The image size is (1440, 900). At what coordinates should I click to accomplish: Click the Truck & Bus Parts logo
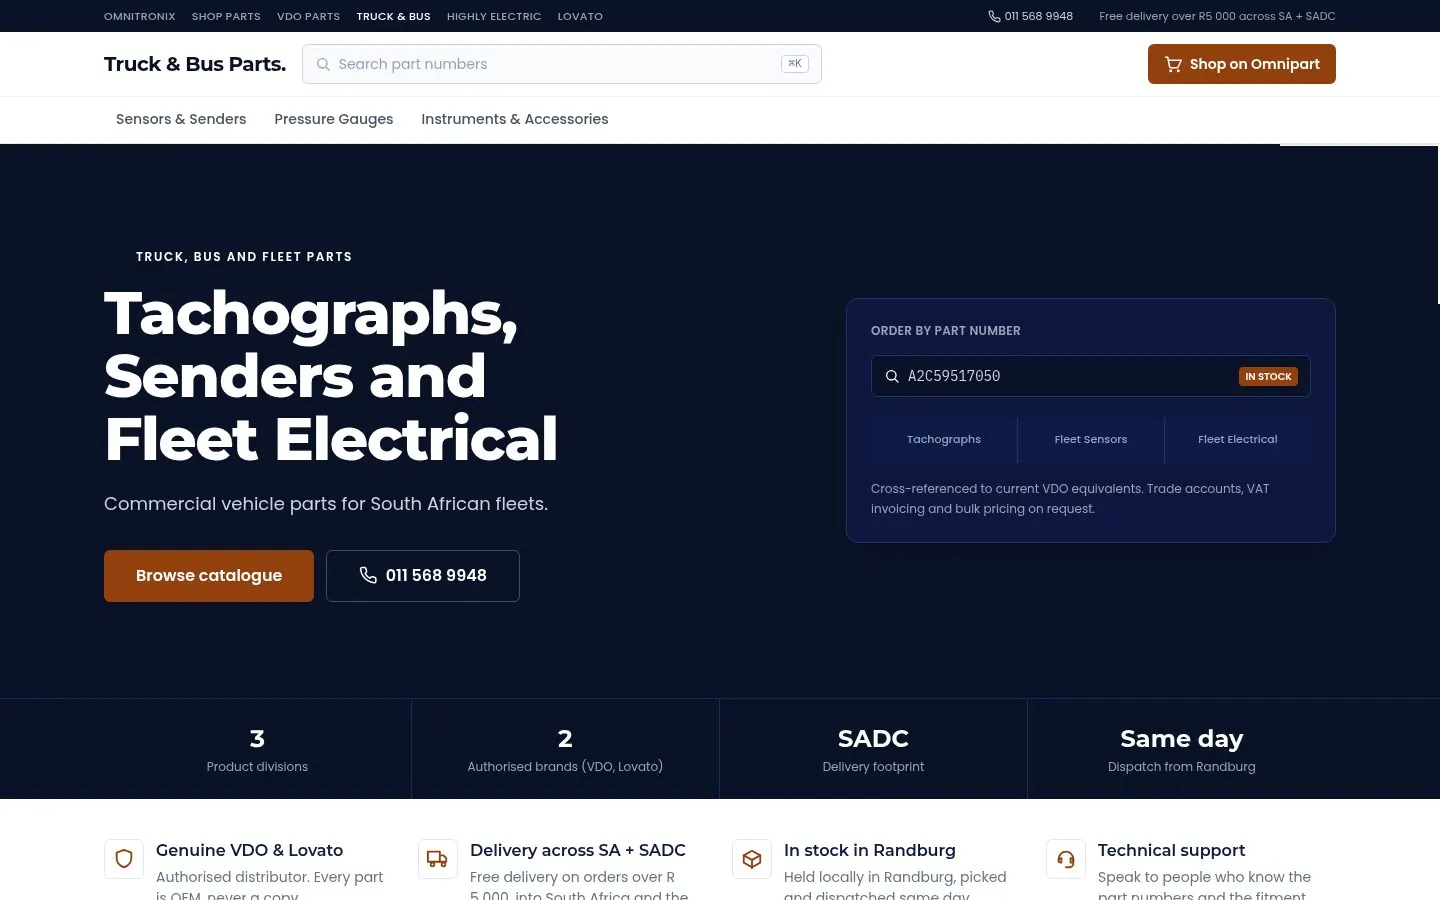195,64
